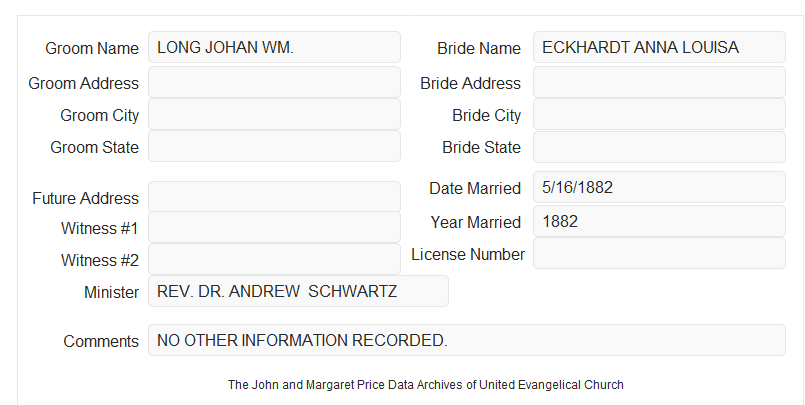
Task: Click the Date Married label
Action: [475, 188]
